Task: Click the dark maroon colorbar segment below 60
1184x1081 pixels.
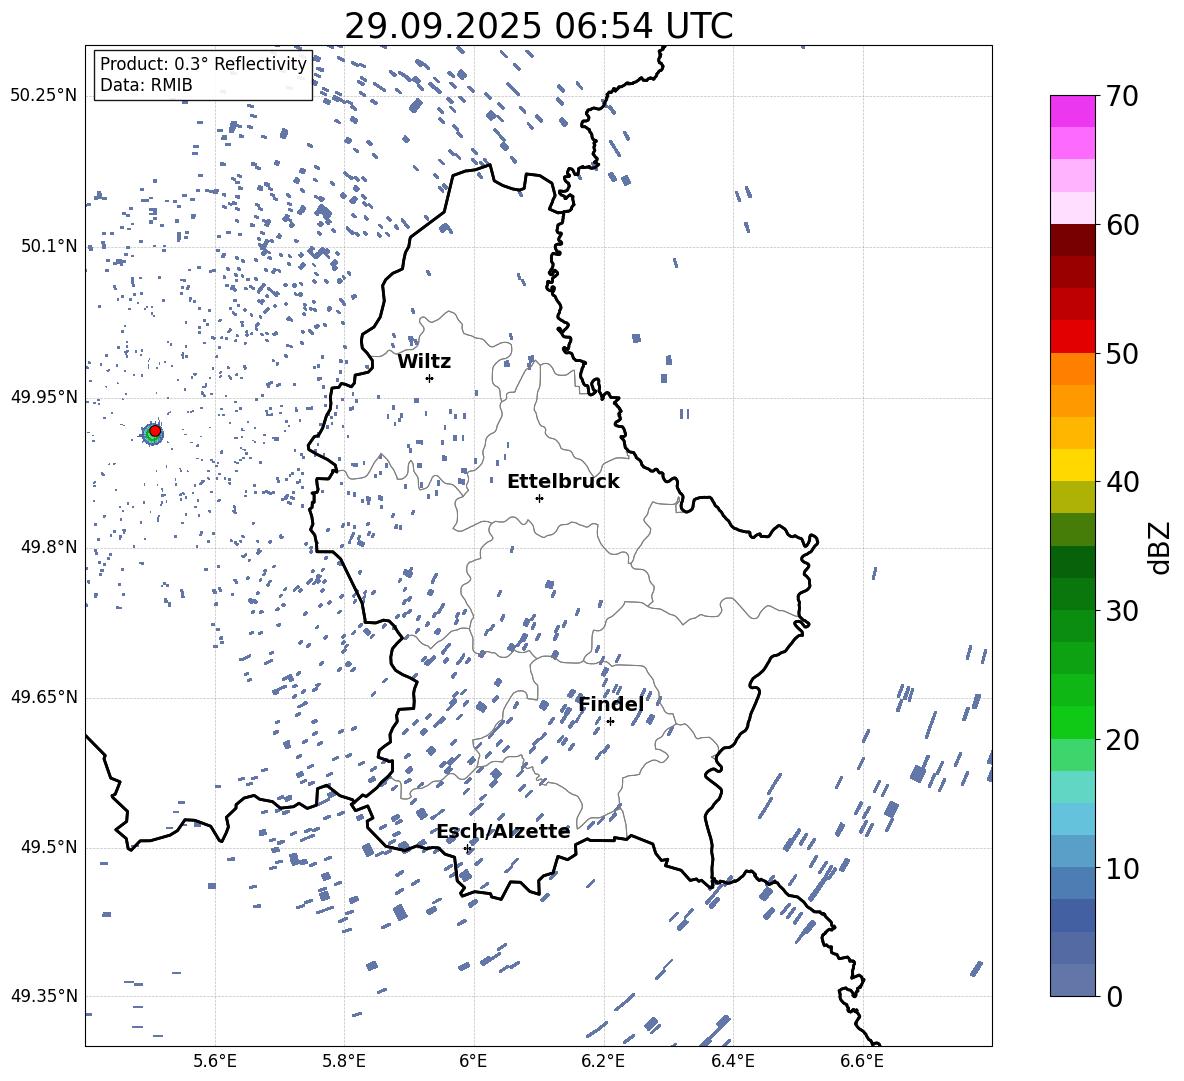Action: 1072,240
